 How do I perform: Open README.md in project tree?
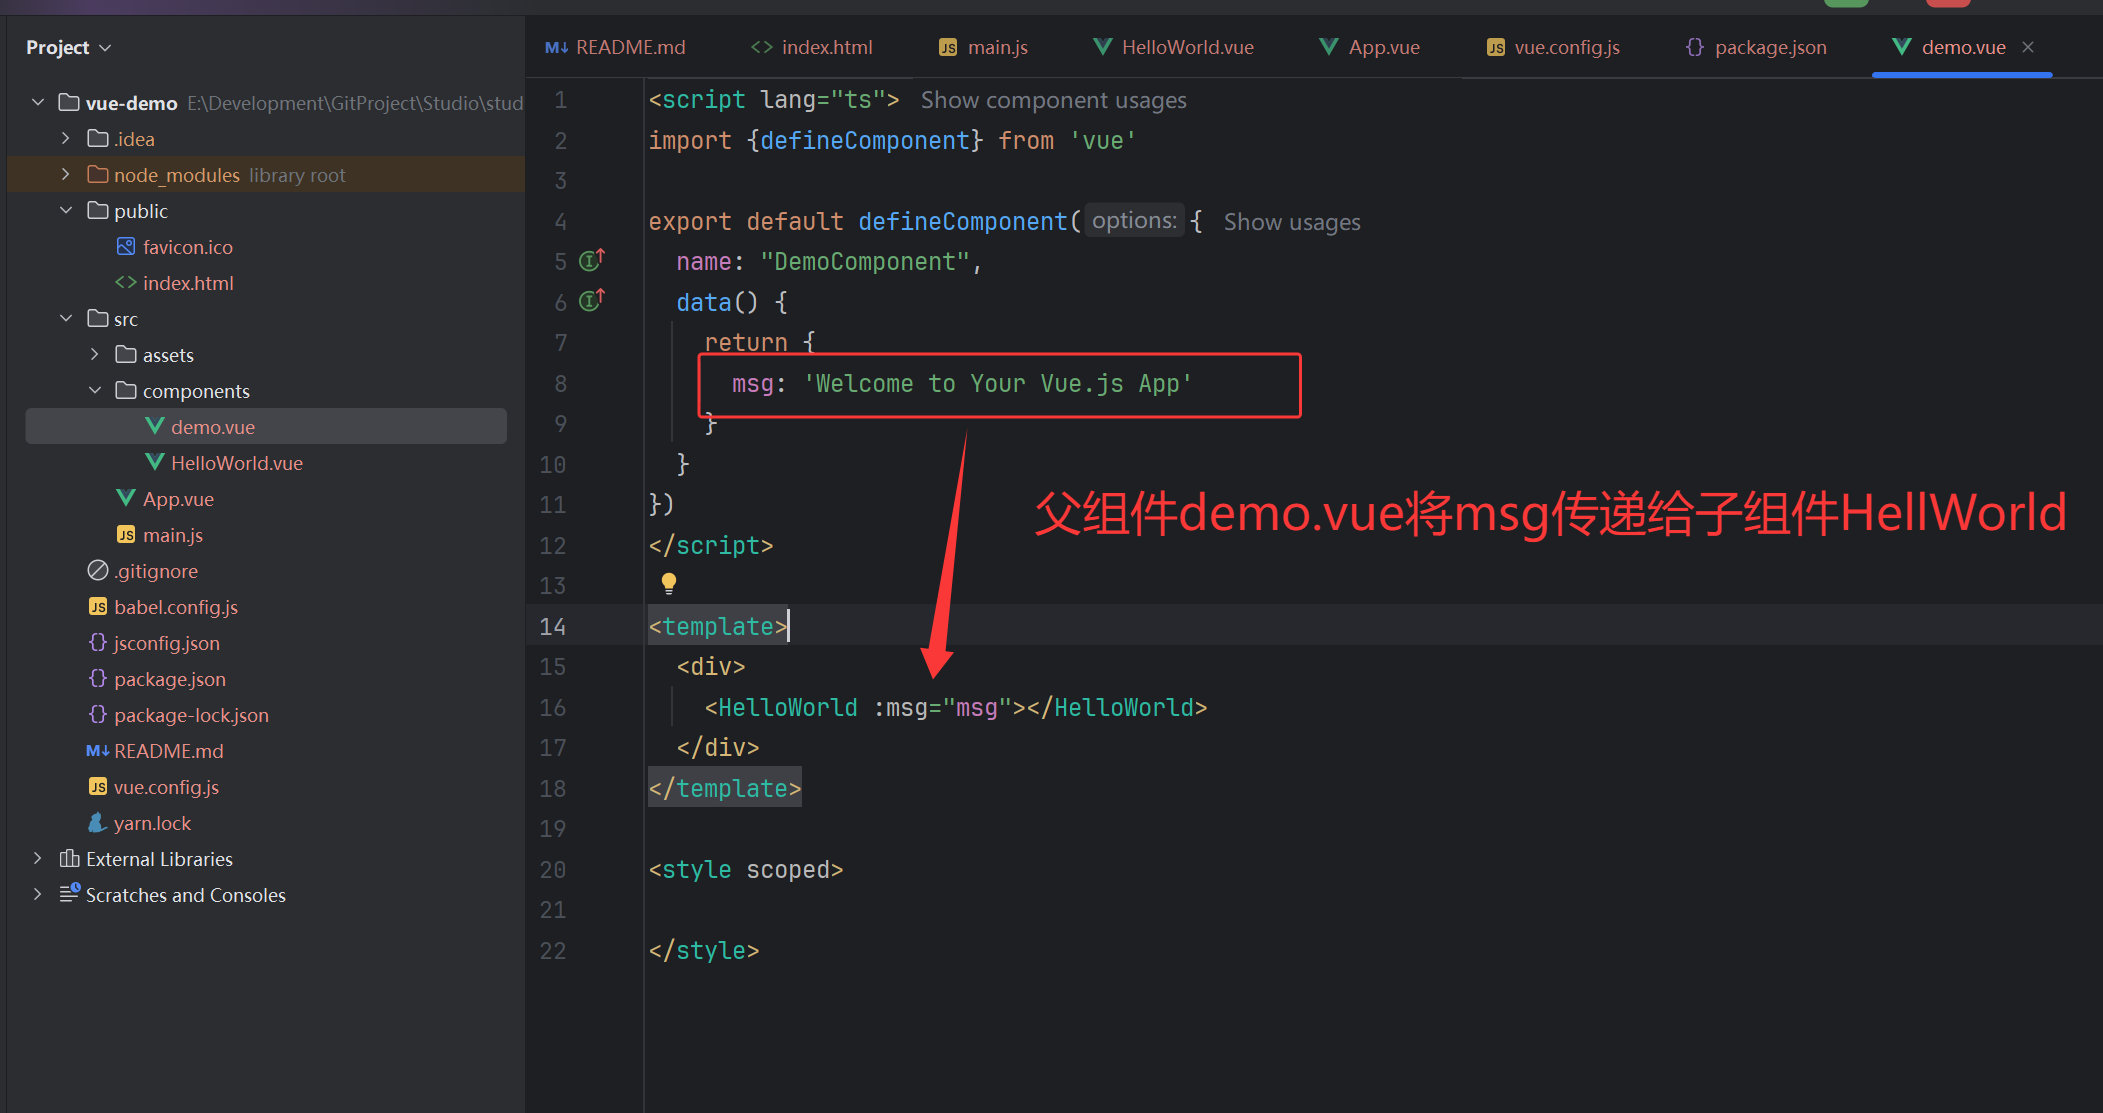tap(168, 751)
